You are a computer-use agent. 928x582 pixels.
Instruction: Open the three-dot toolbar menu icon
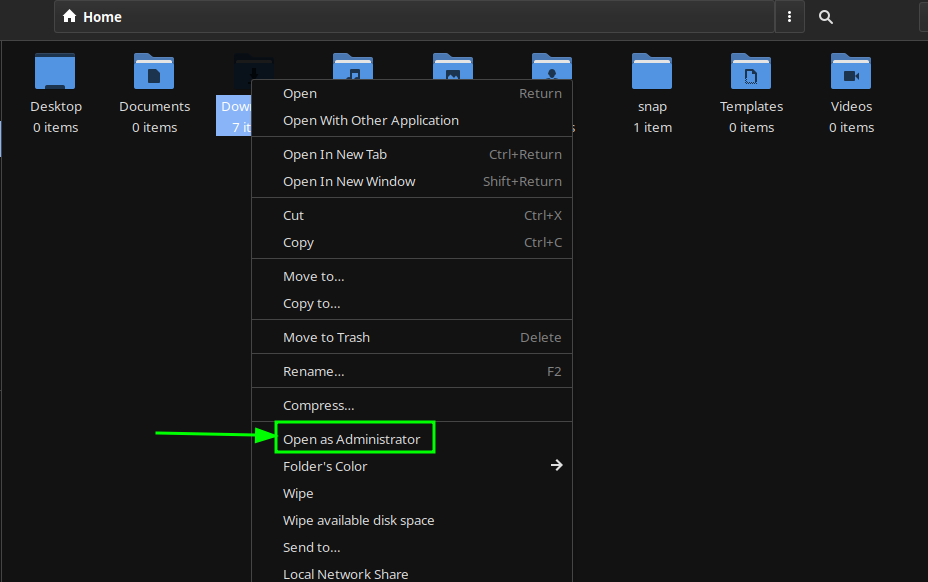[x=789, y=16]
